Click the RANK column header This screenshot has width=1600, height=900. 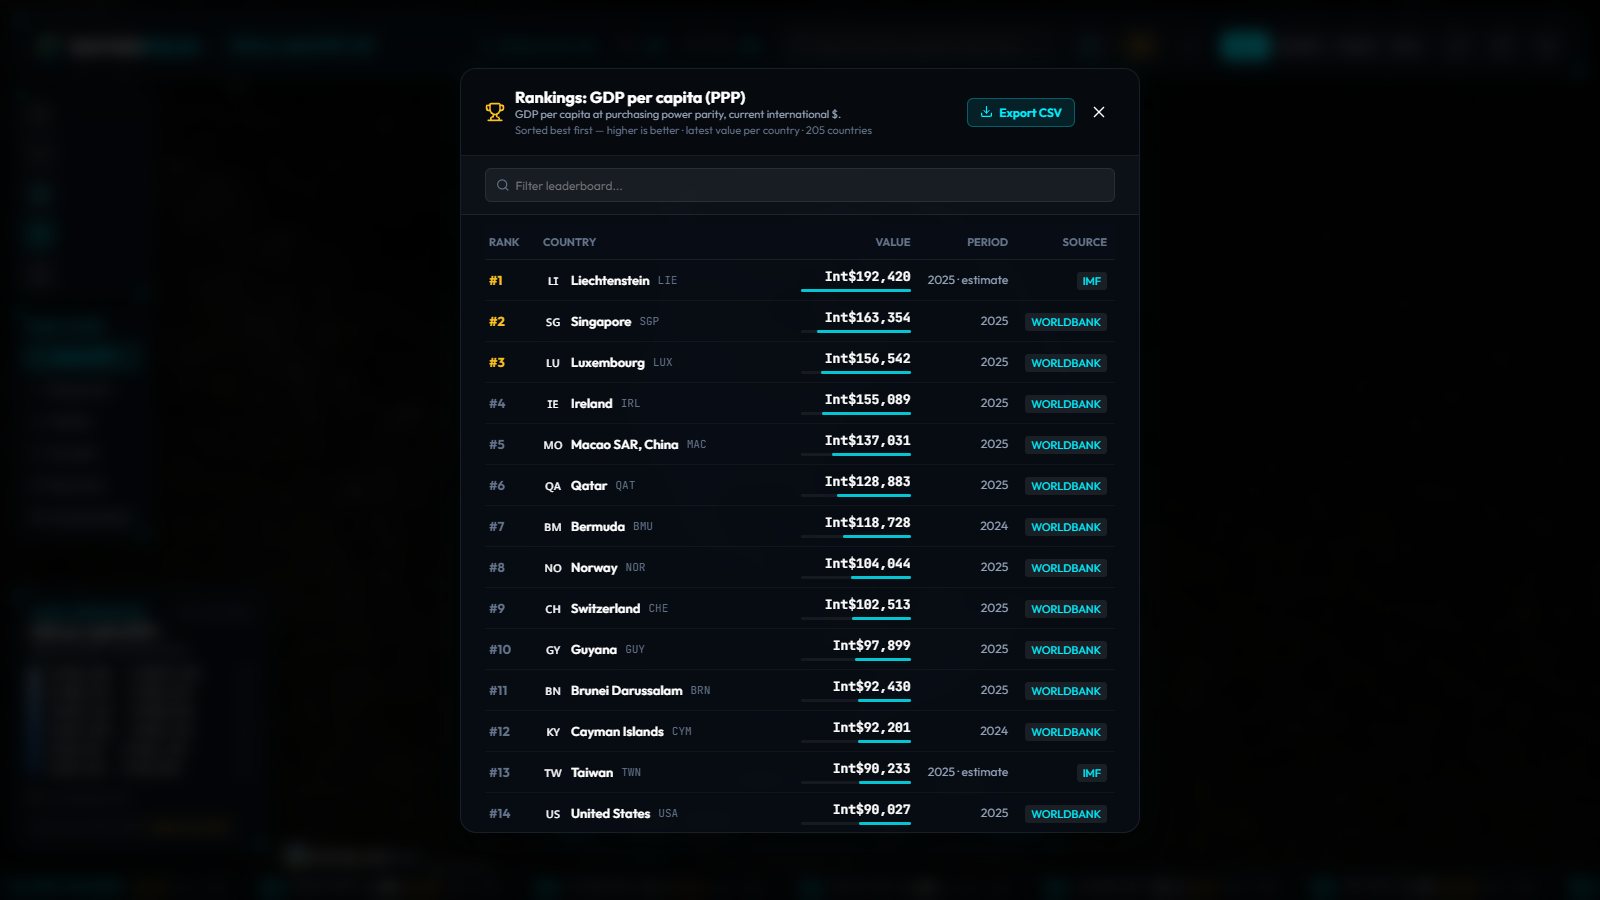(504, 242)
